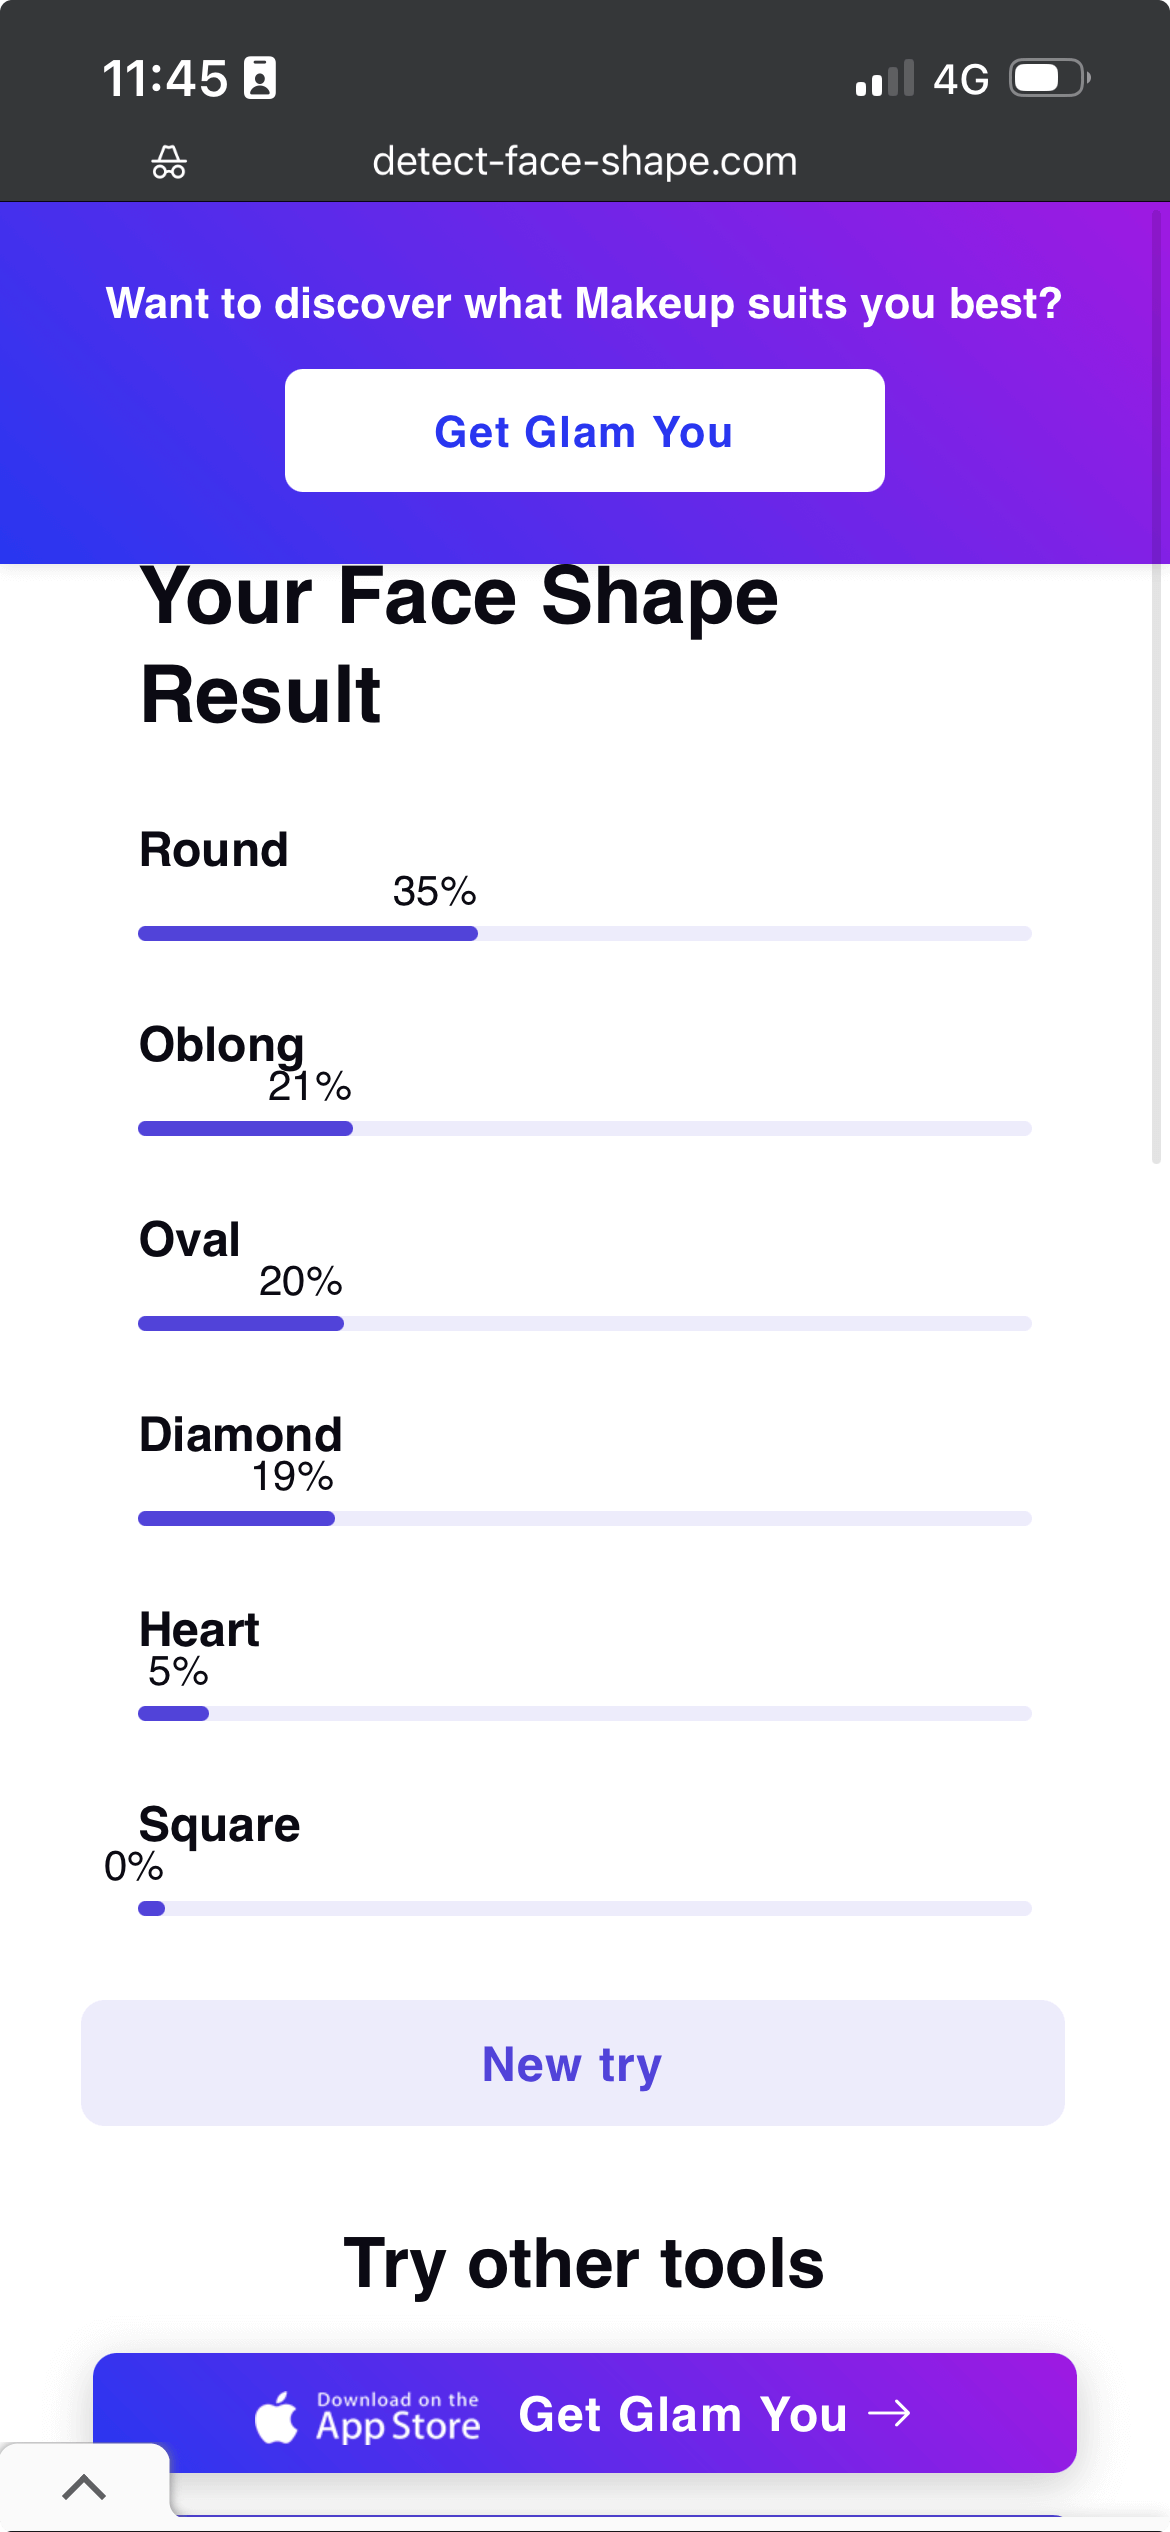Click the Round 35% progress bar
Image resolution: width=1170 pixels, height=2532 pixels.
pyautogui.click(x=584, y=934)
